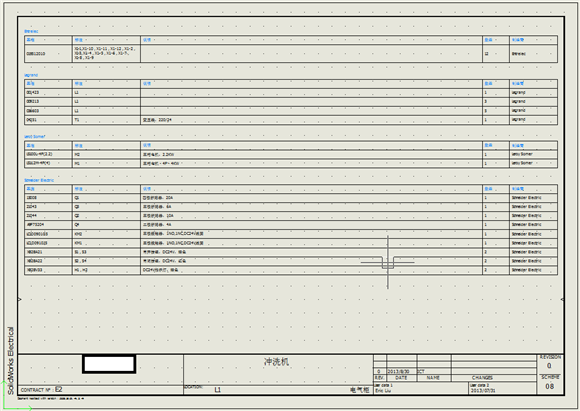Select the 冲洗机 project title text
580x411 pixels.
276,361
